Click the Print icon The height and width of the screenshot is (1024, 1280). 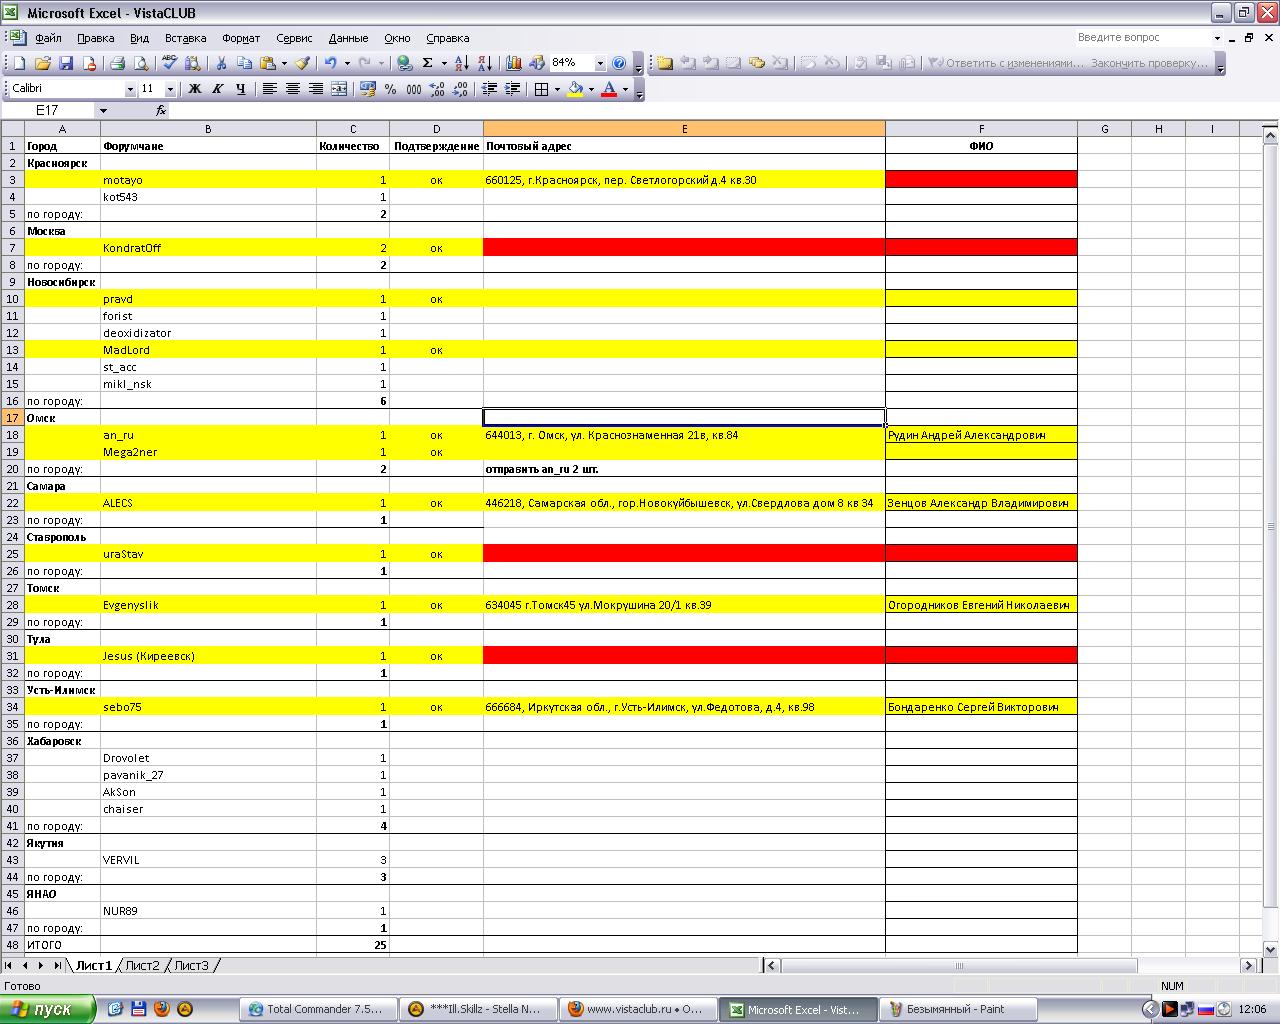click(x=117, y=63)
